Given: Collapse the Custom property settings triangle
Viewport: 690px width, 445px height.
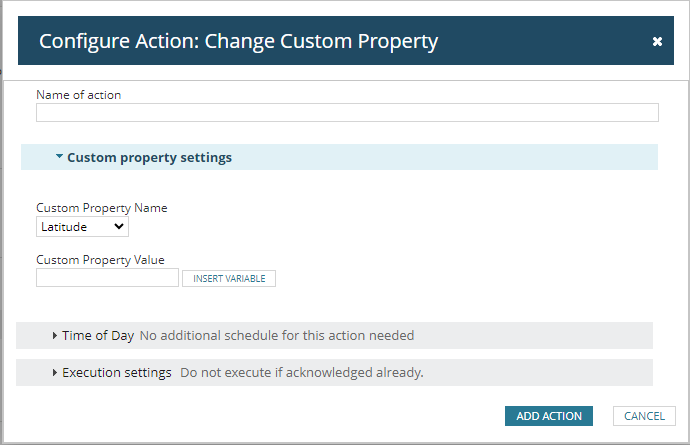Looking at the screenshot, I should pyautogui.click(x=59, y=157).
